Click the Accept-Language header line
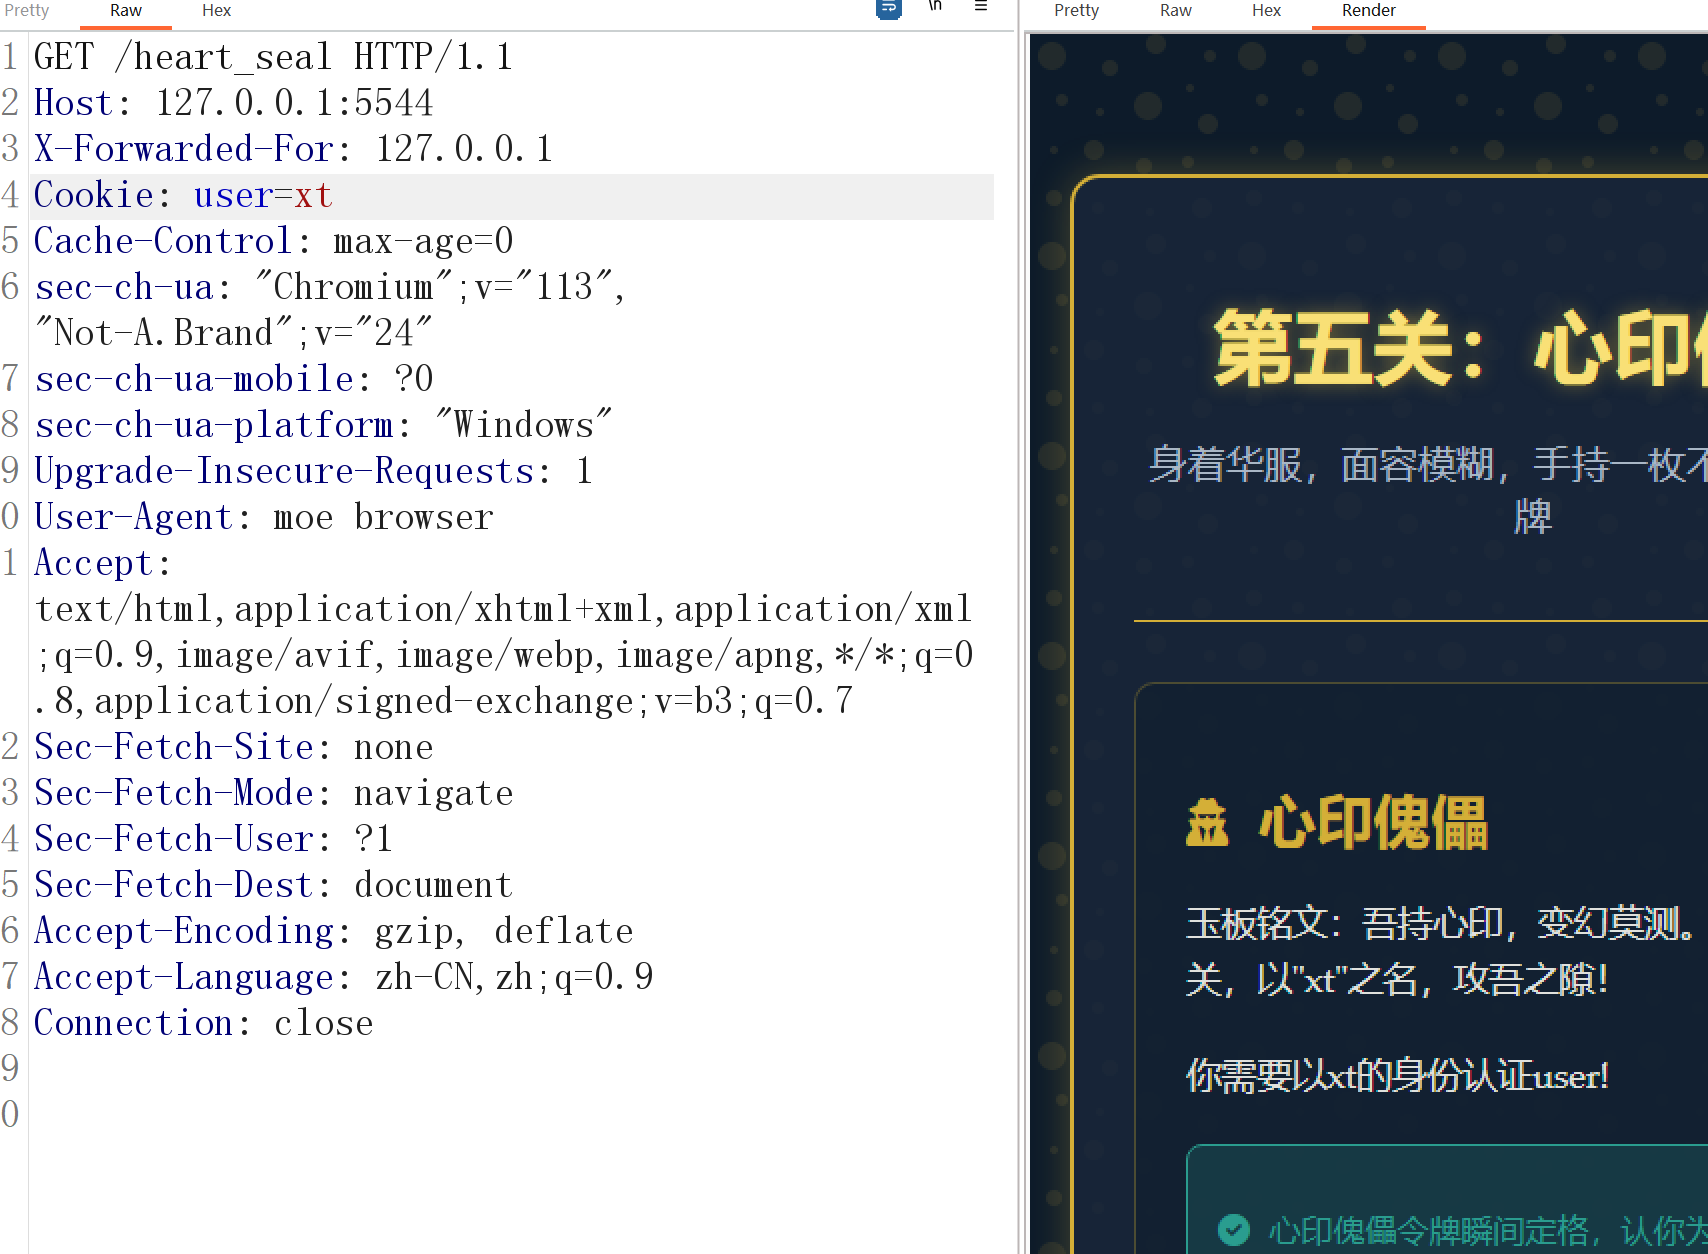Viewport: 1708px width, 1254px height. [x=343, y=978]
